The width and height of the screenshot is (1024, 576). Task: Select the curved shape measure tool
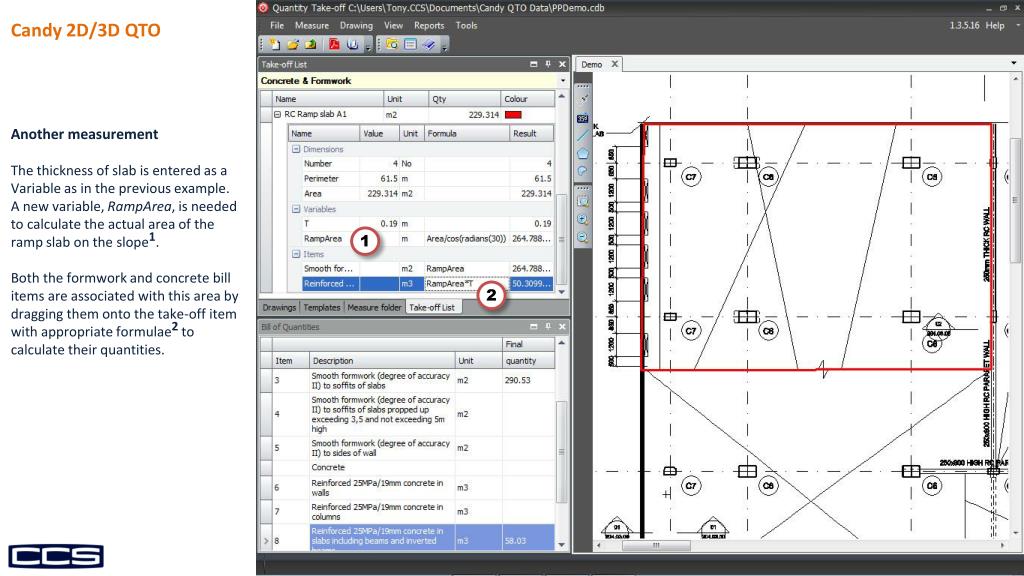583,171
